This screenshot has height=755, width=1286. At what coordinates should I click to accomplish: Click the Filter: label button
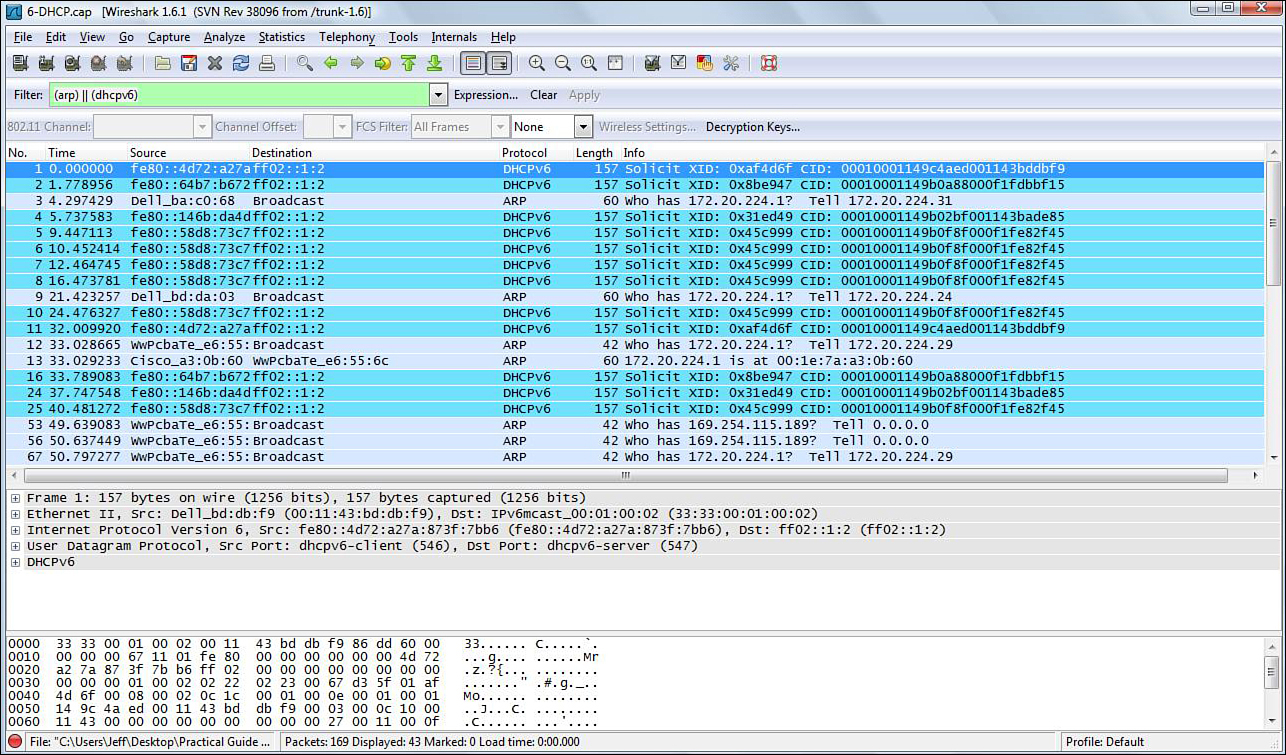coord(28,95)
